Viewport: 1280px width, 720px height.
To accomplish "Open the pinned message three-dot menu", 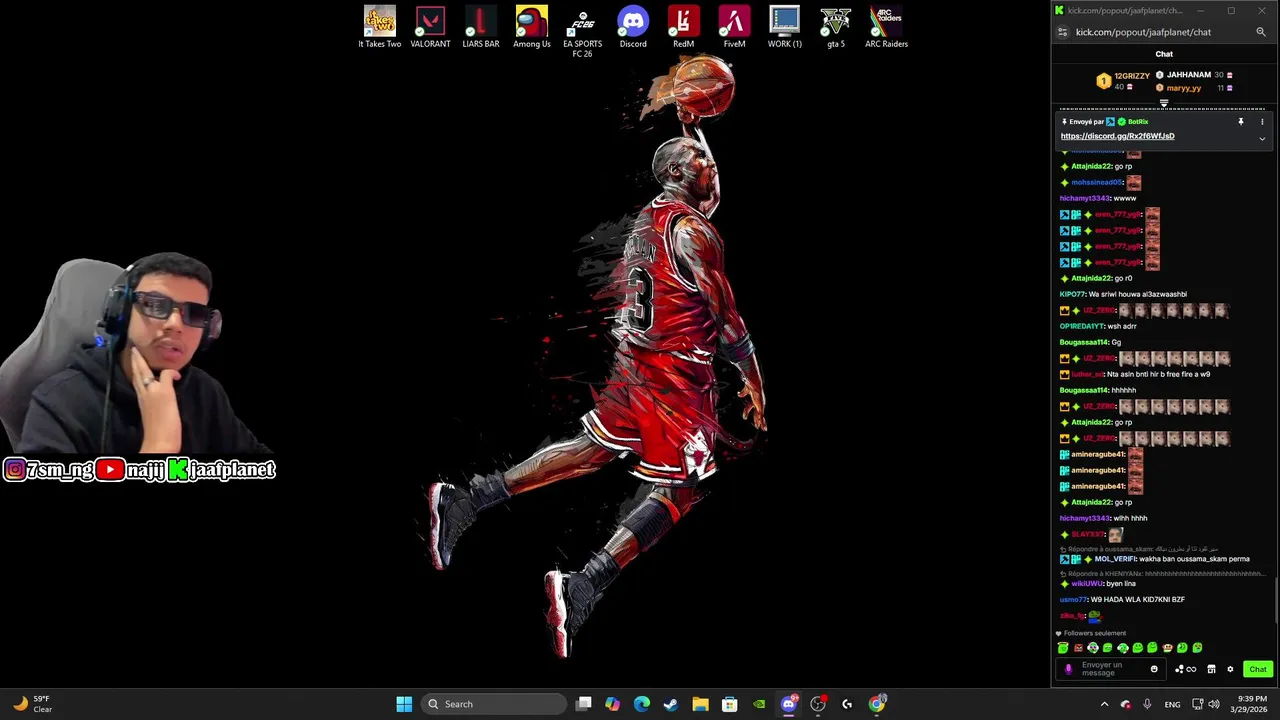I will (1262, 122).
